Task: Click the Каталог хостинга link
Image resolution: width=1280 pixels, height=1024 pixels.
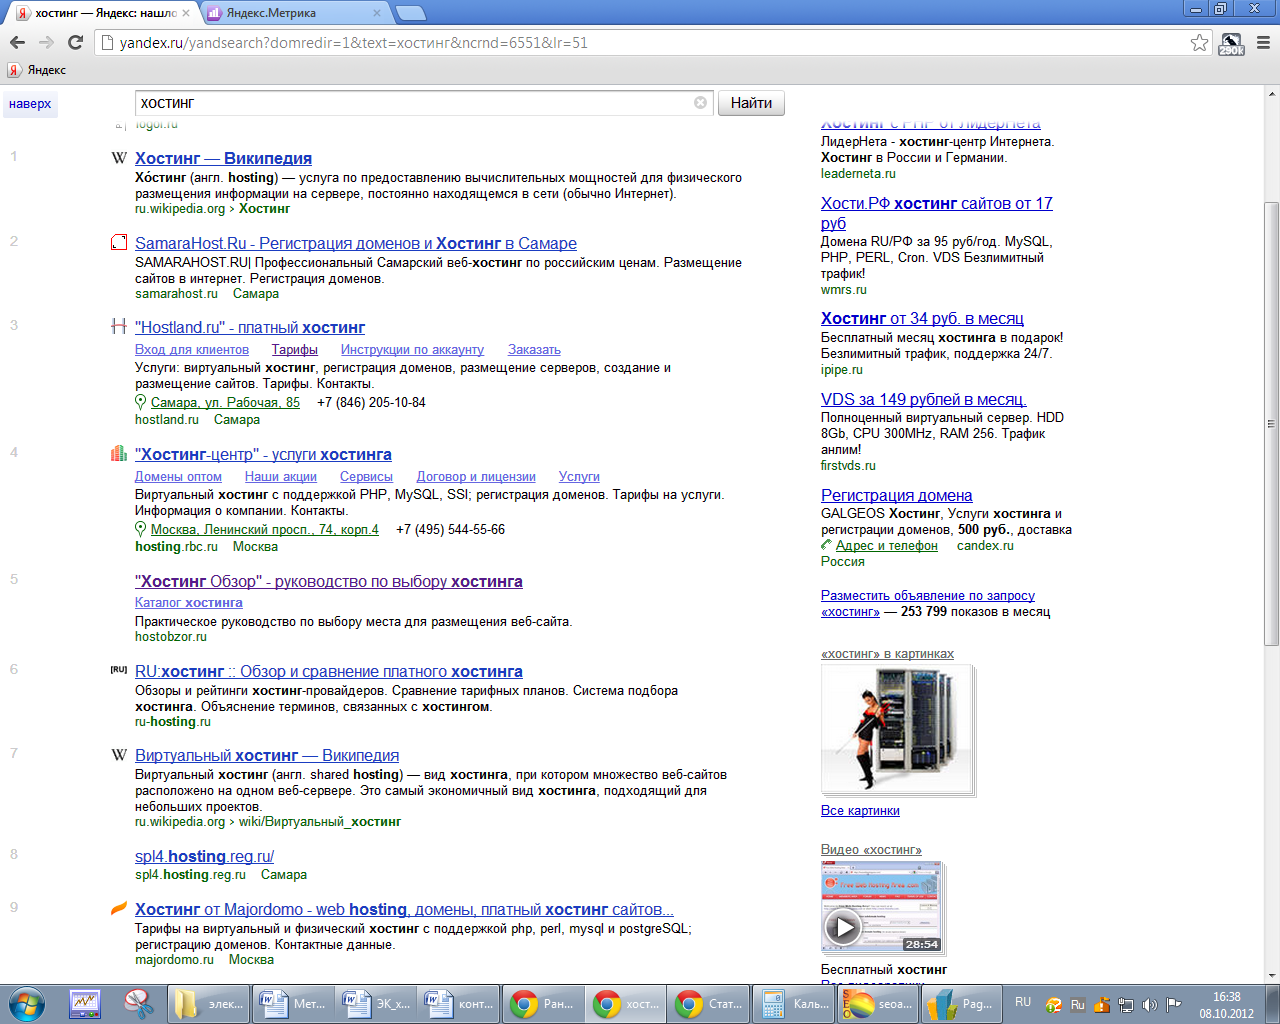Action: 189,602
